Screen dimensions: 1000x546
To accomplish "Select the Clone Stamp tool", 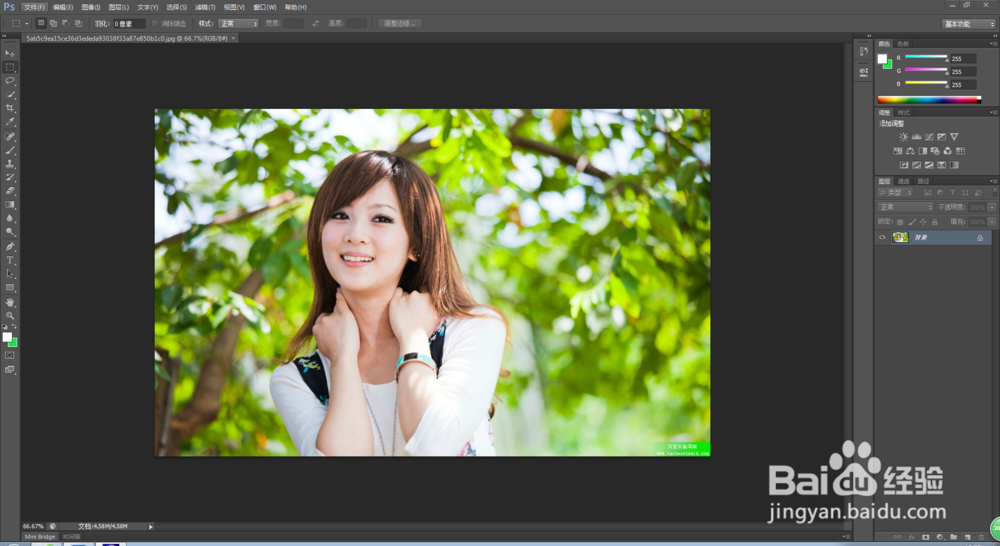I will [x=10, y=164].
